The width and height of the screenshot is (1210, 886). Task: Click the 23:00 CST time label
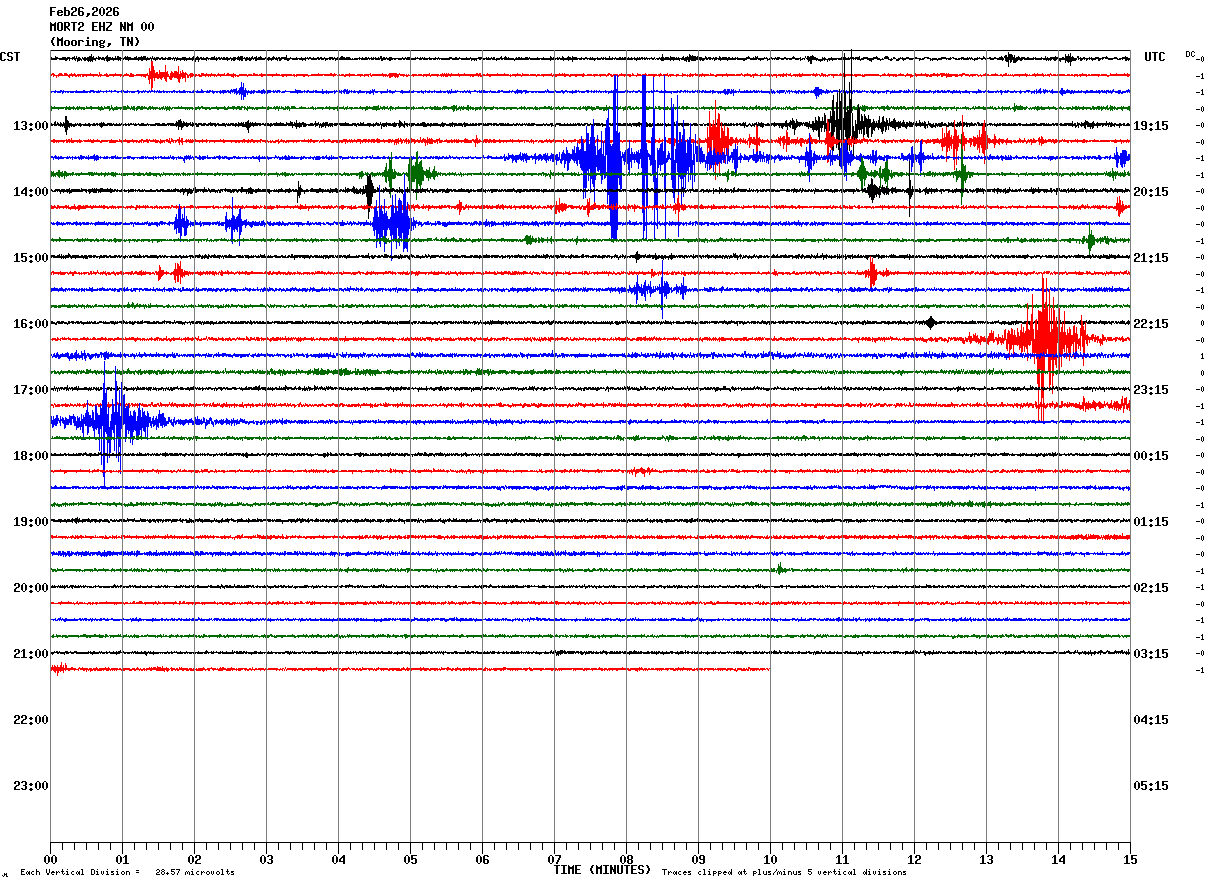pos(30,786)
